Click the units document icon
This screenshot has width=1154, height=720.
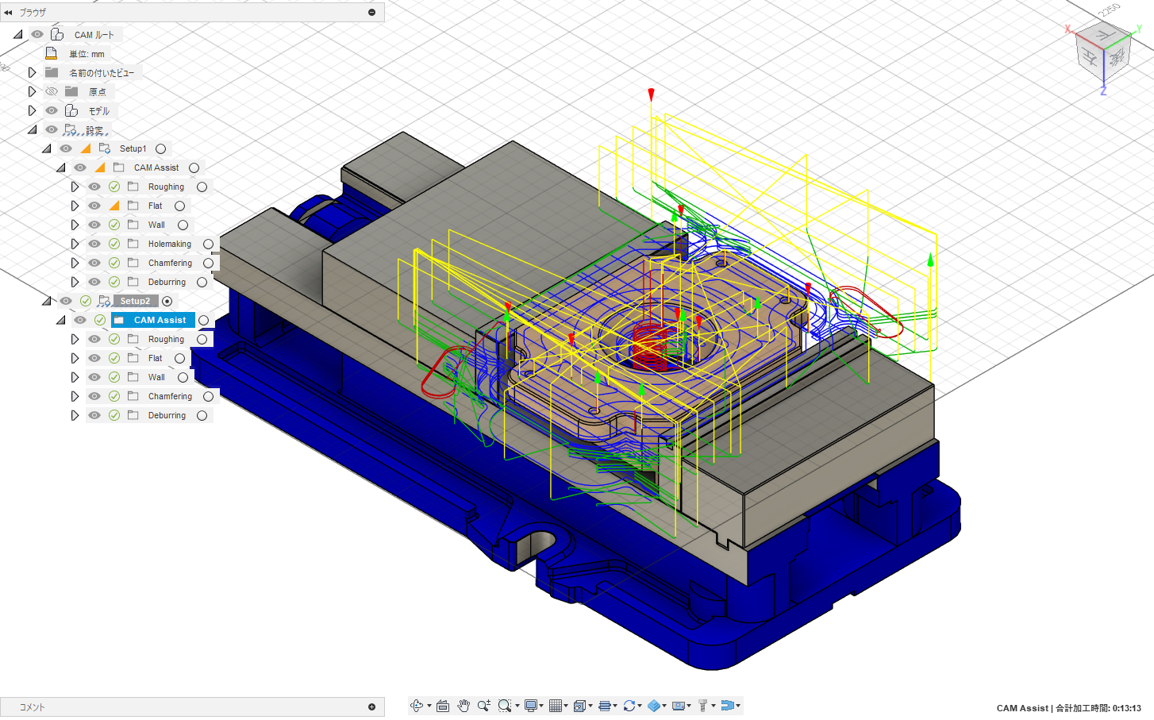[x=51, y=53]
